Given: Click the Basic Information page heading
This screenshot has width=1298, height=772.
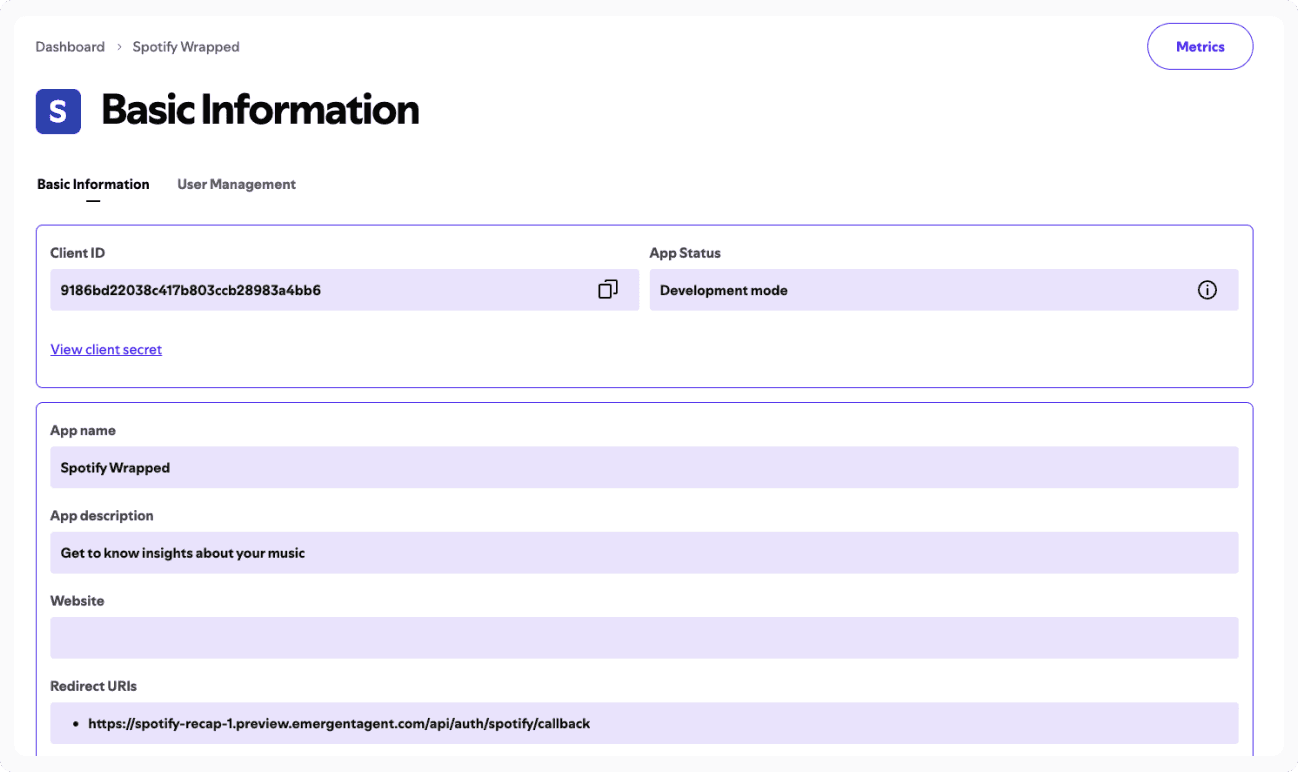Looking at the screenshot, I should tap(260, 110).
